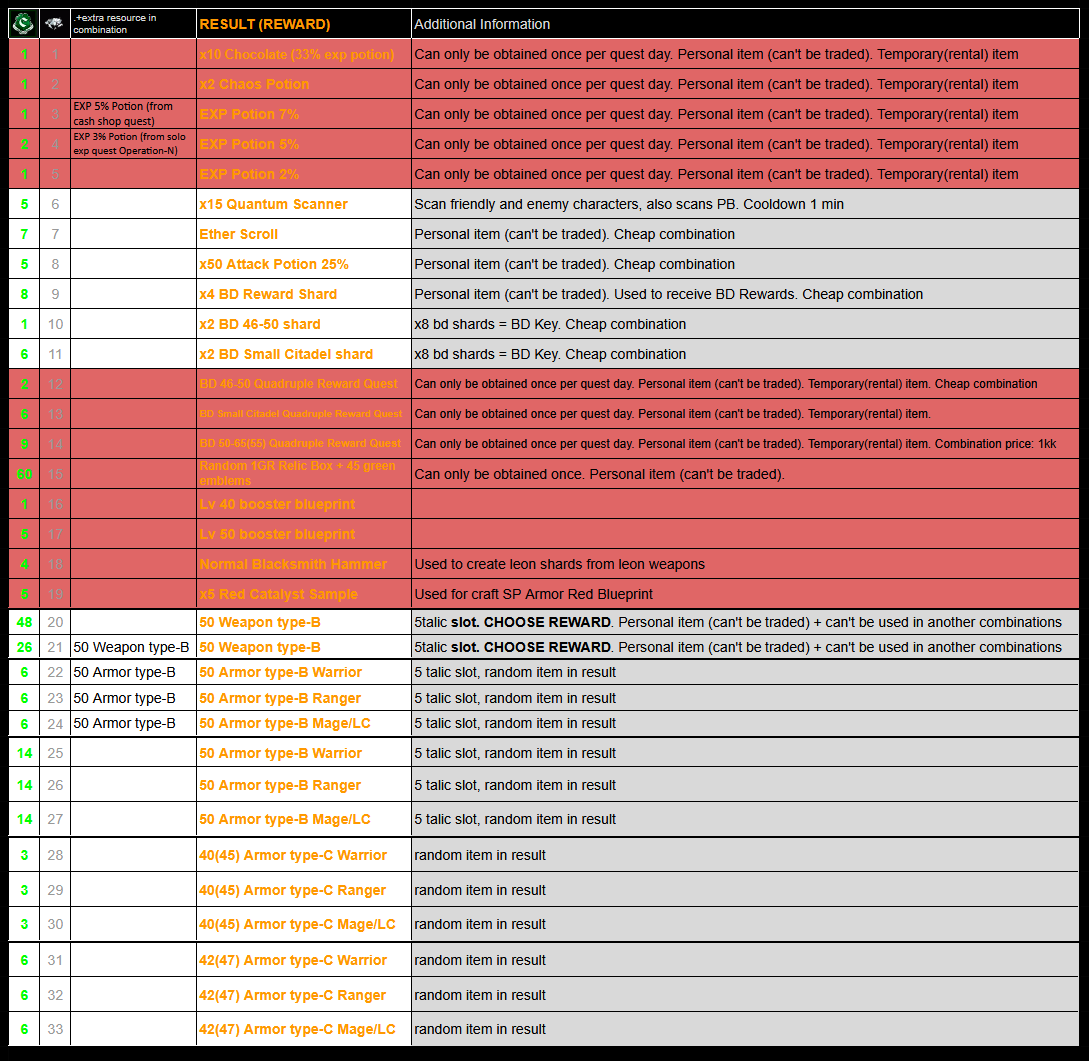The width and height of the screenshot is (1089, 1061).
Task: Click the Additional Information column header
Action: tap(482, 24)
